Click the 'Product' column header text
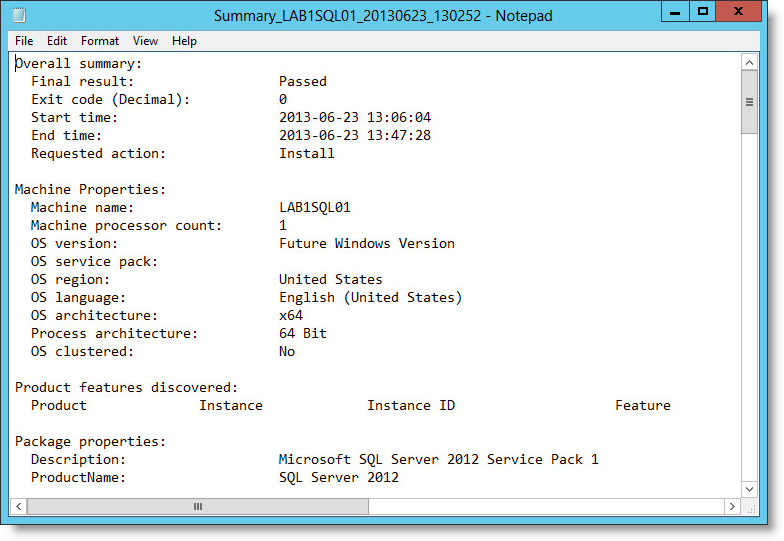Screen dimensions: 784x541 (58, 406)
